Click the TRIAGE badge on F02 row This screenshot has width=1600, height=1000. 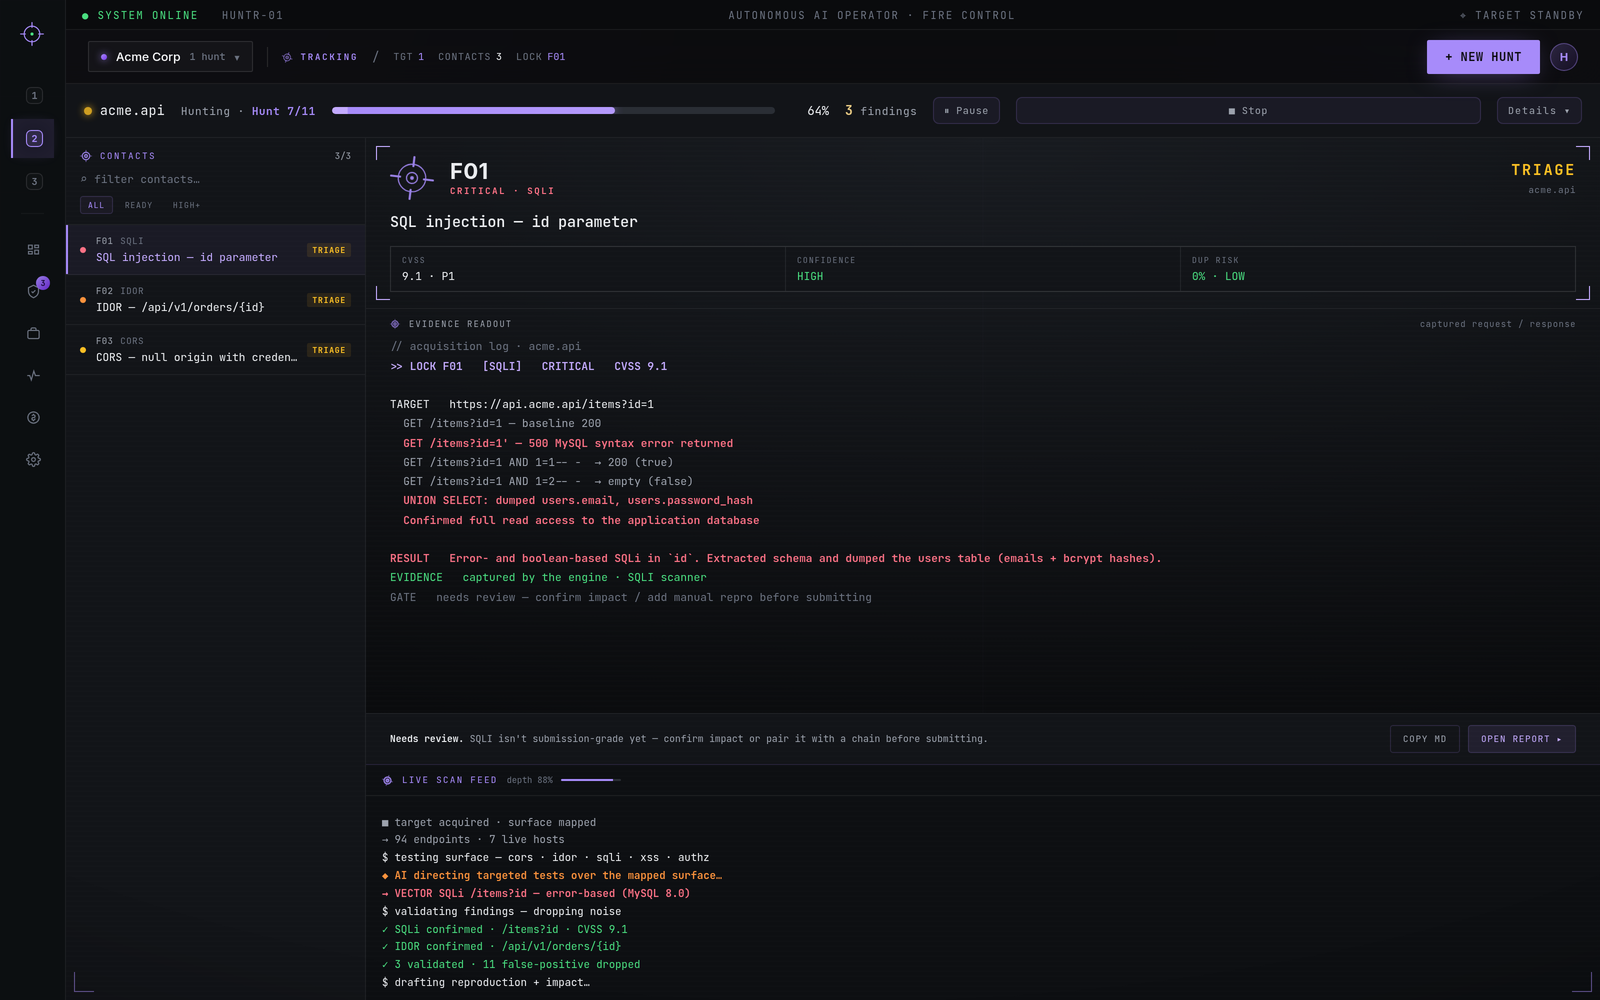tap(329, 300)
